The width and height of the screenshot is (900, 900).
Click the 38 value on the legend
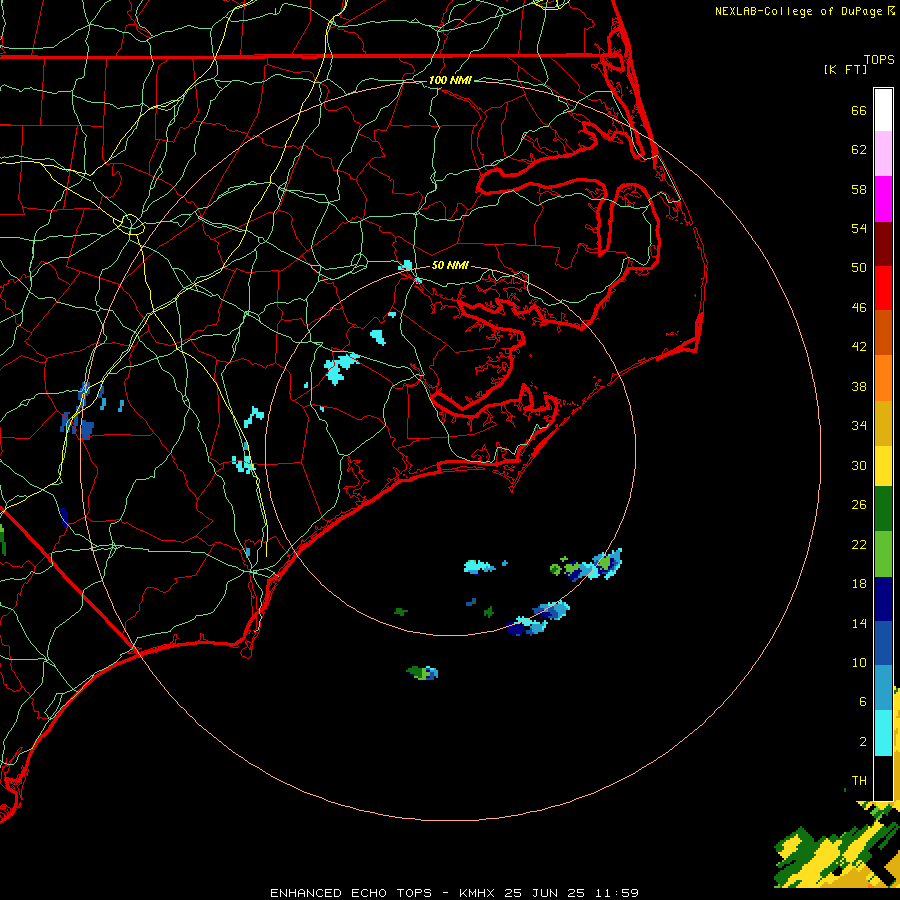point(859,387)
